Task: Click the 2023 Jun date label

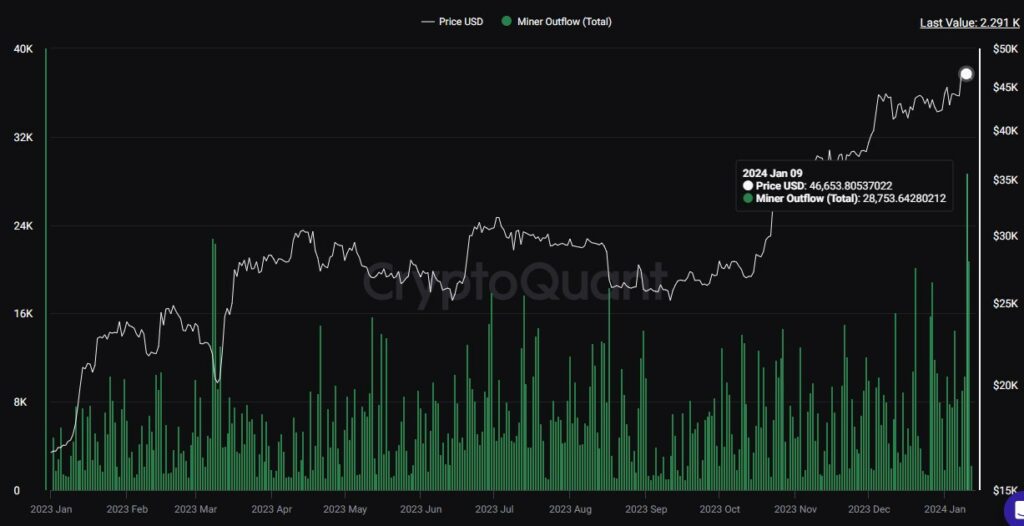Action: [421, 509]
